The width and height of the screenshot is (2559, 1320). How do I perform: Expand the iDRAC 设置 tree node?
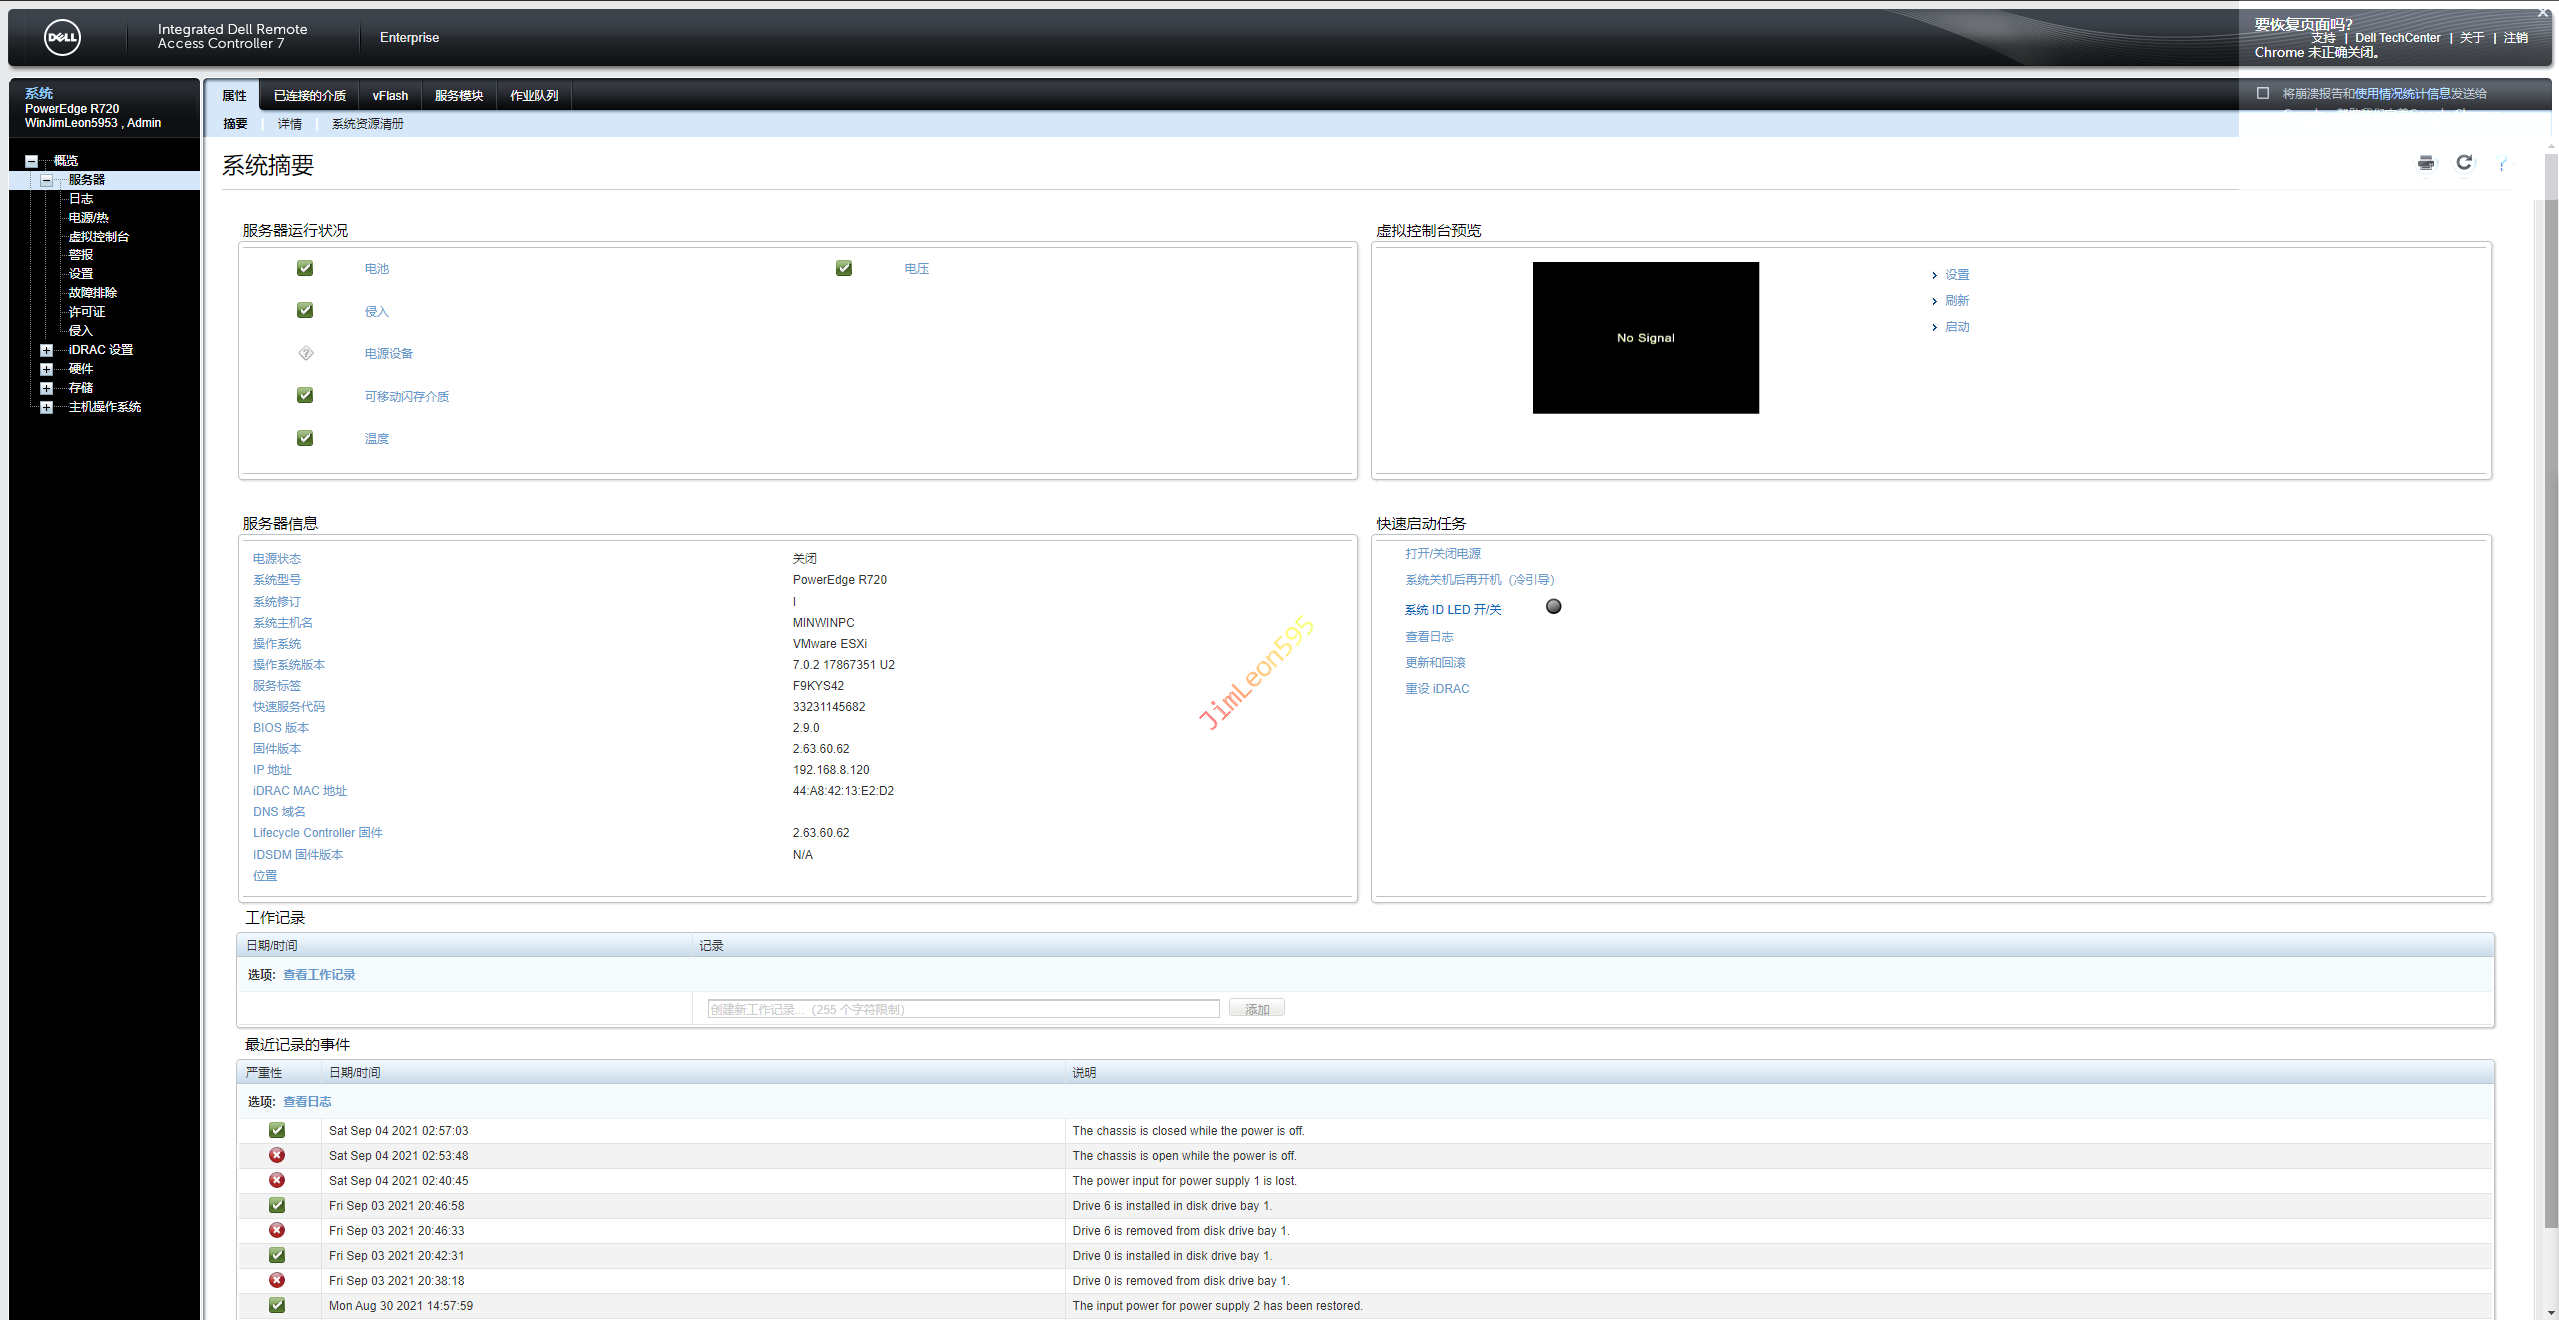pos(46,350)
